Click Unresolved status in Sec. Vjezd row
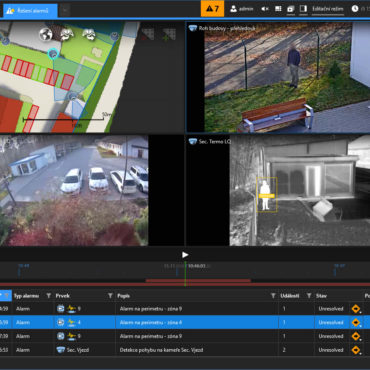Screen dimensions: 370x370 tap(331, 350)
